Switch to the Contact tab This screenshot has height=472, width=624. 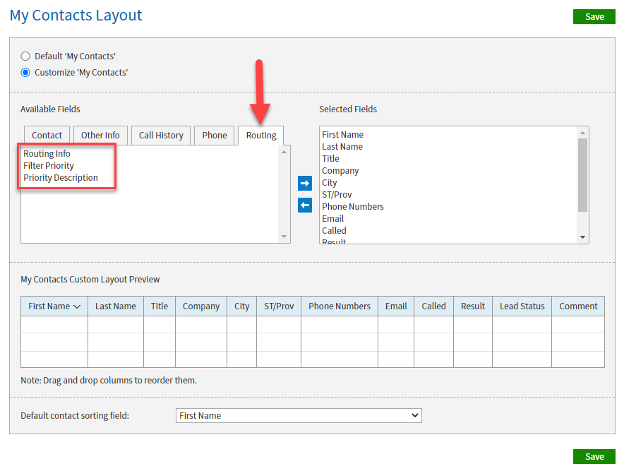point(47,135)
